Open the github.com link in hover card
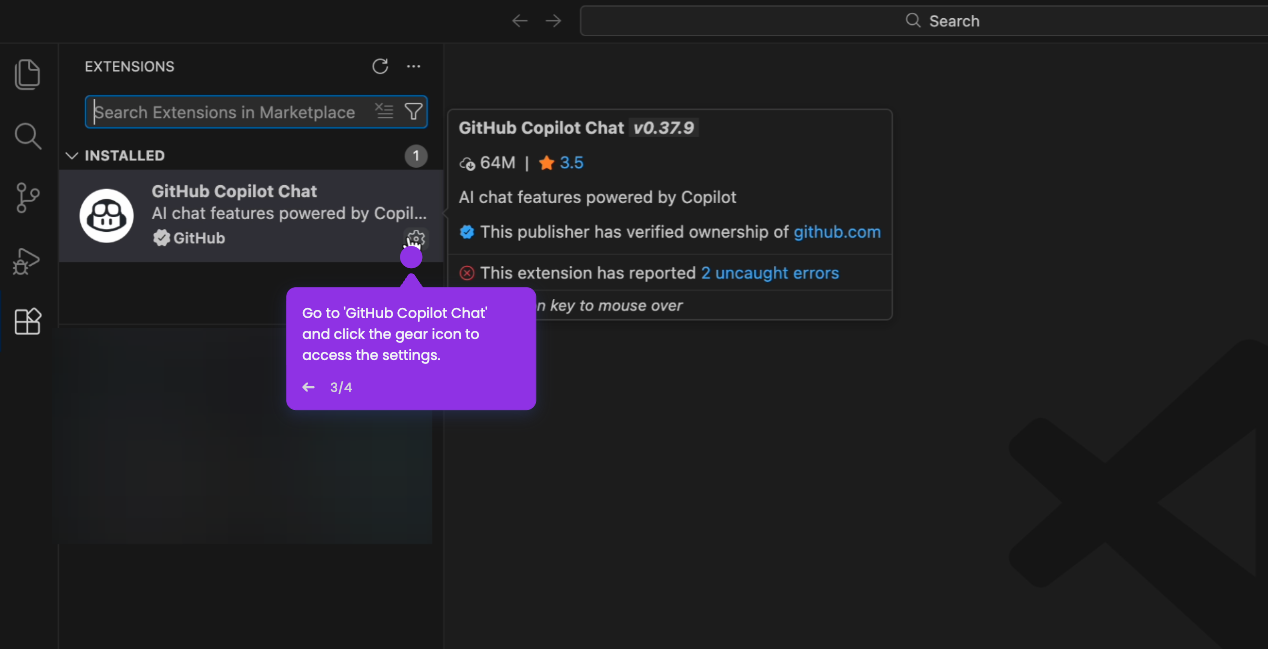1268x649 pixels. (837, 232)
